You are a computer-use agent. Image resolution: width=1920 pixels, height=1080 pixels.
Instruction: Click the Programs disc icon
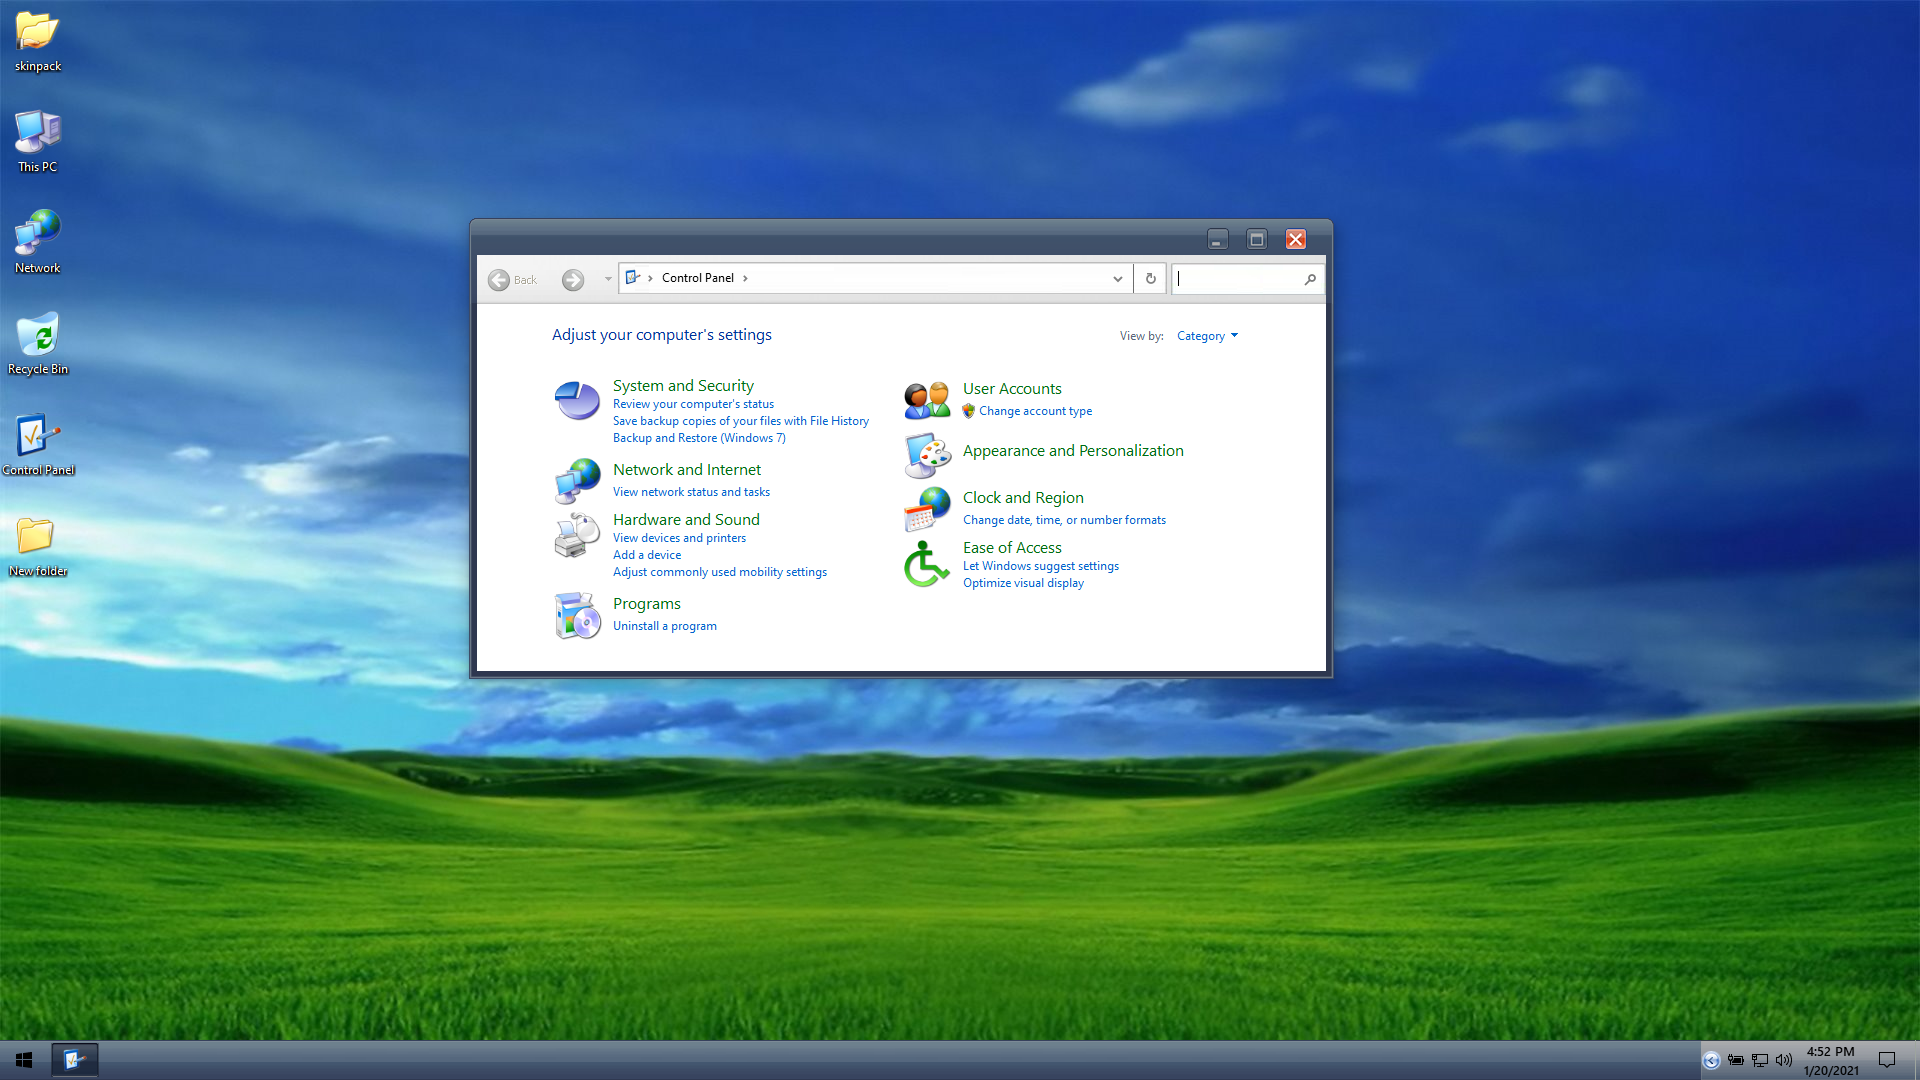point(577,615)
